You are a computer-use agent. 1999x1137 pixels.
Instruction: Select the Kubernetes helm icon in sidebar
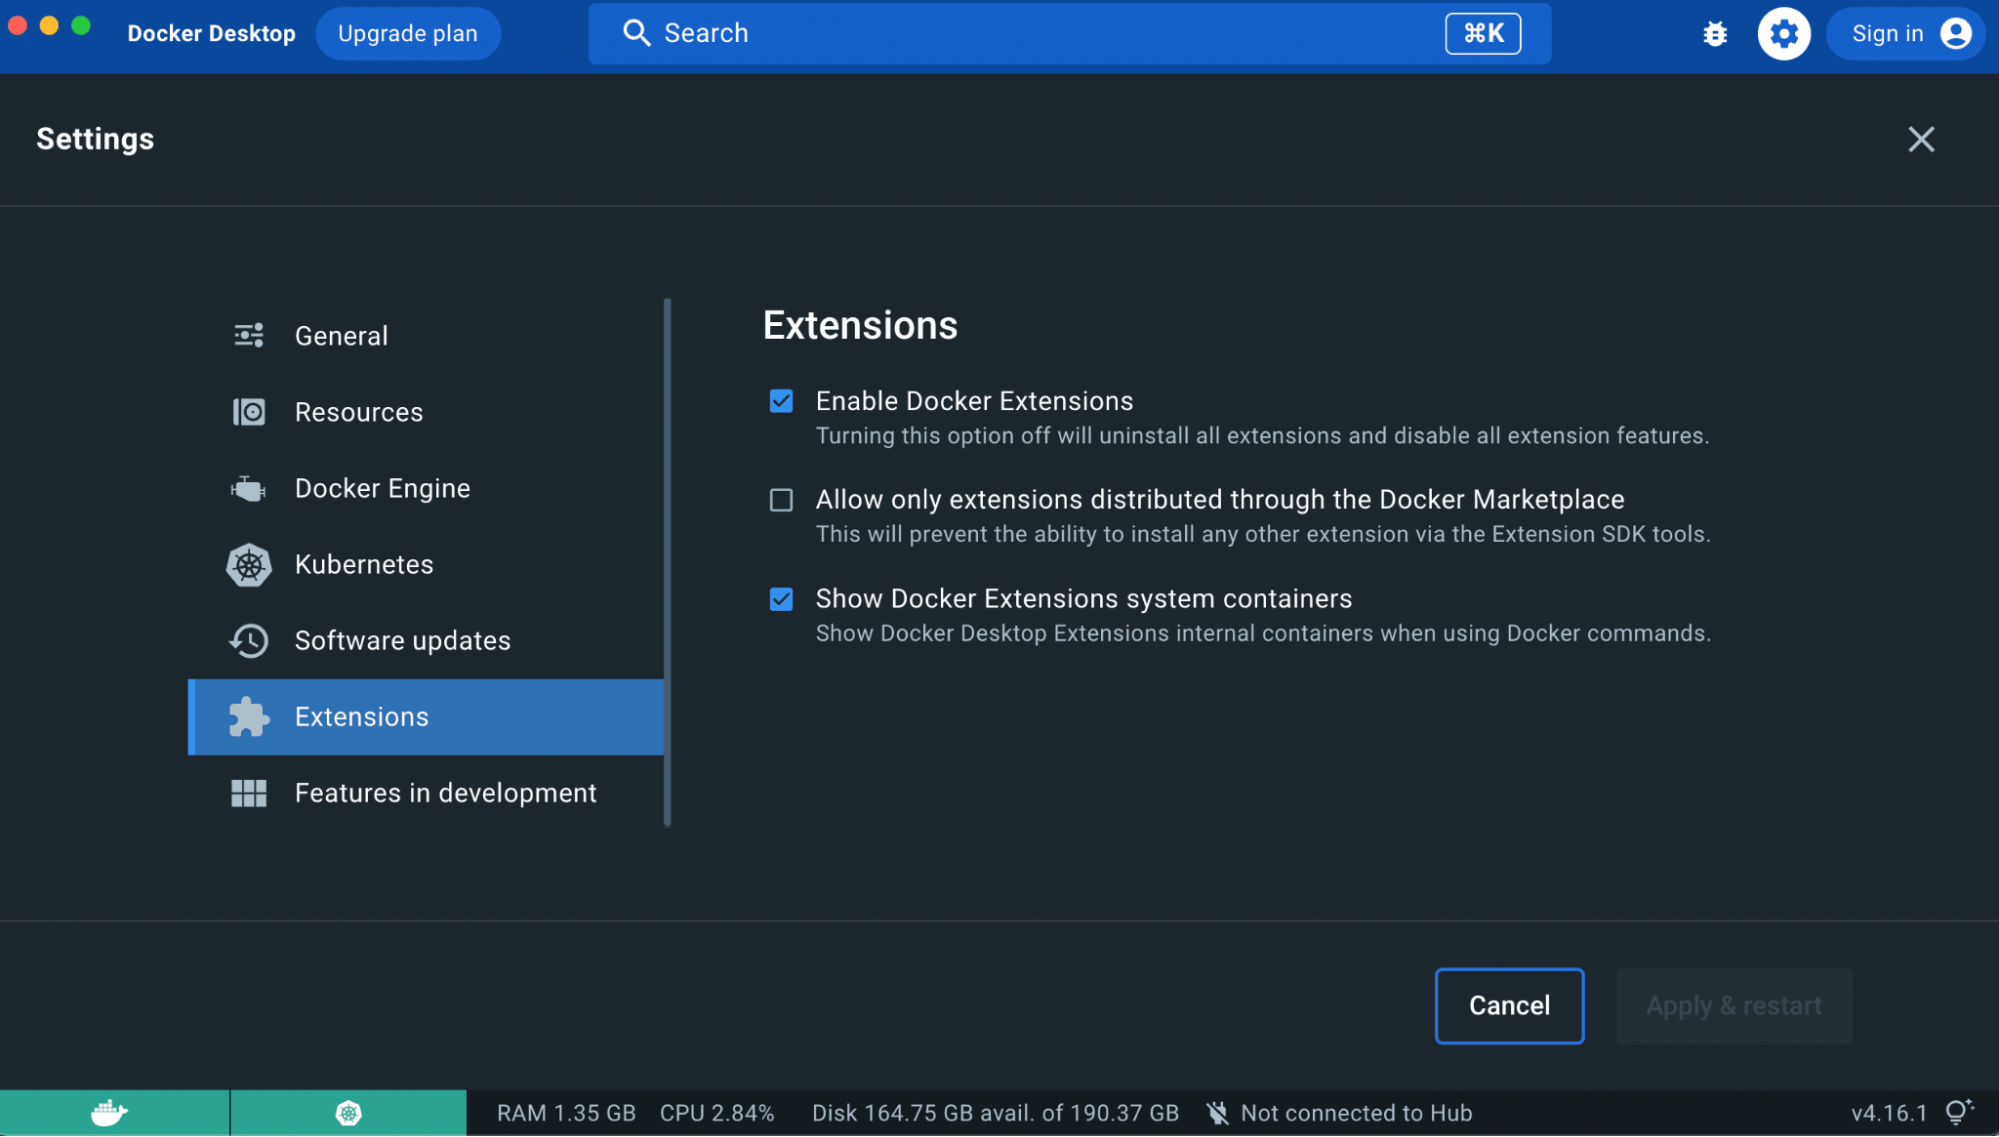tap(249, 564)
